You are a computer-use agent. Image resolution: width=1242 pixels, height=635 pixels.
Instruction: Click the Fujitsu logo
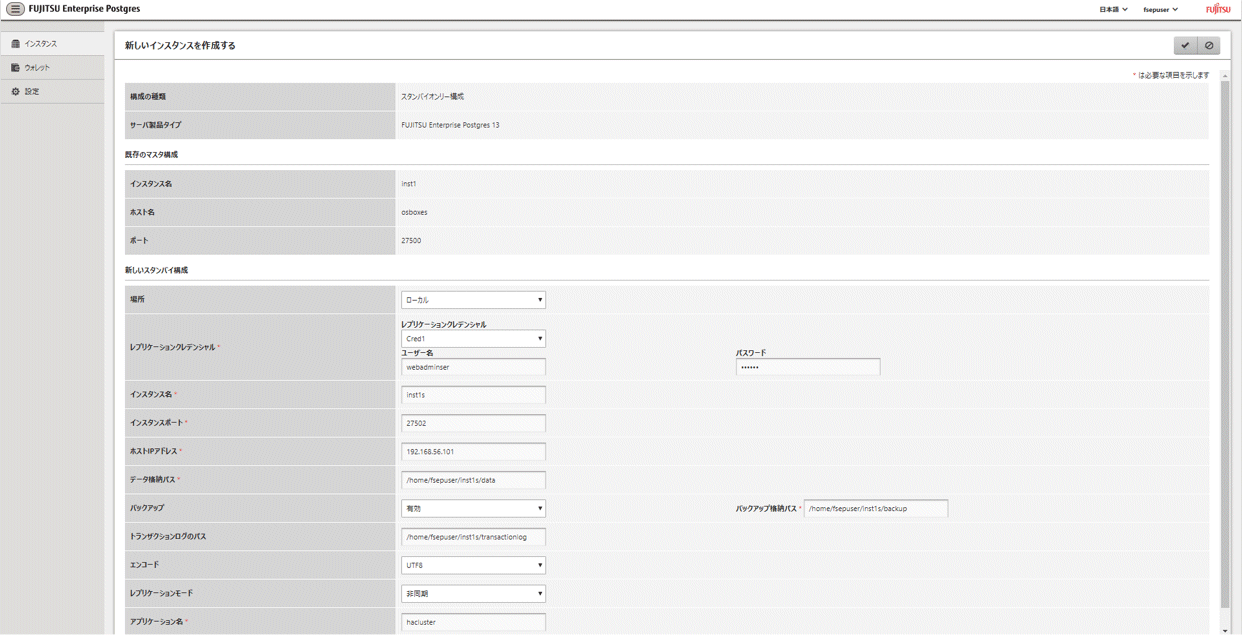tap(1218, 9)
